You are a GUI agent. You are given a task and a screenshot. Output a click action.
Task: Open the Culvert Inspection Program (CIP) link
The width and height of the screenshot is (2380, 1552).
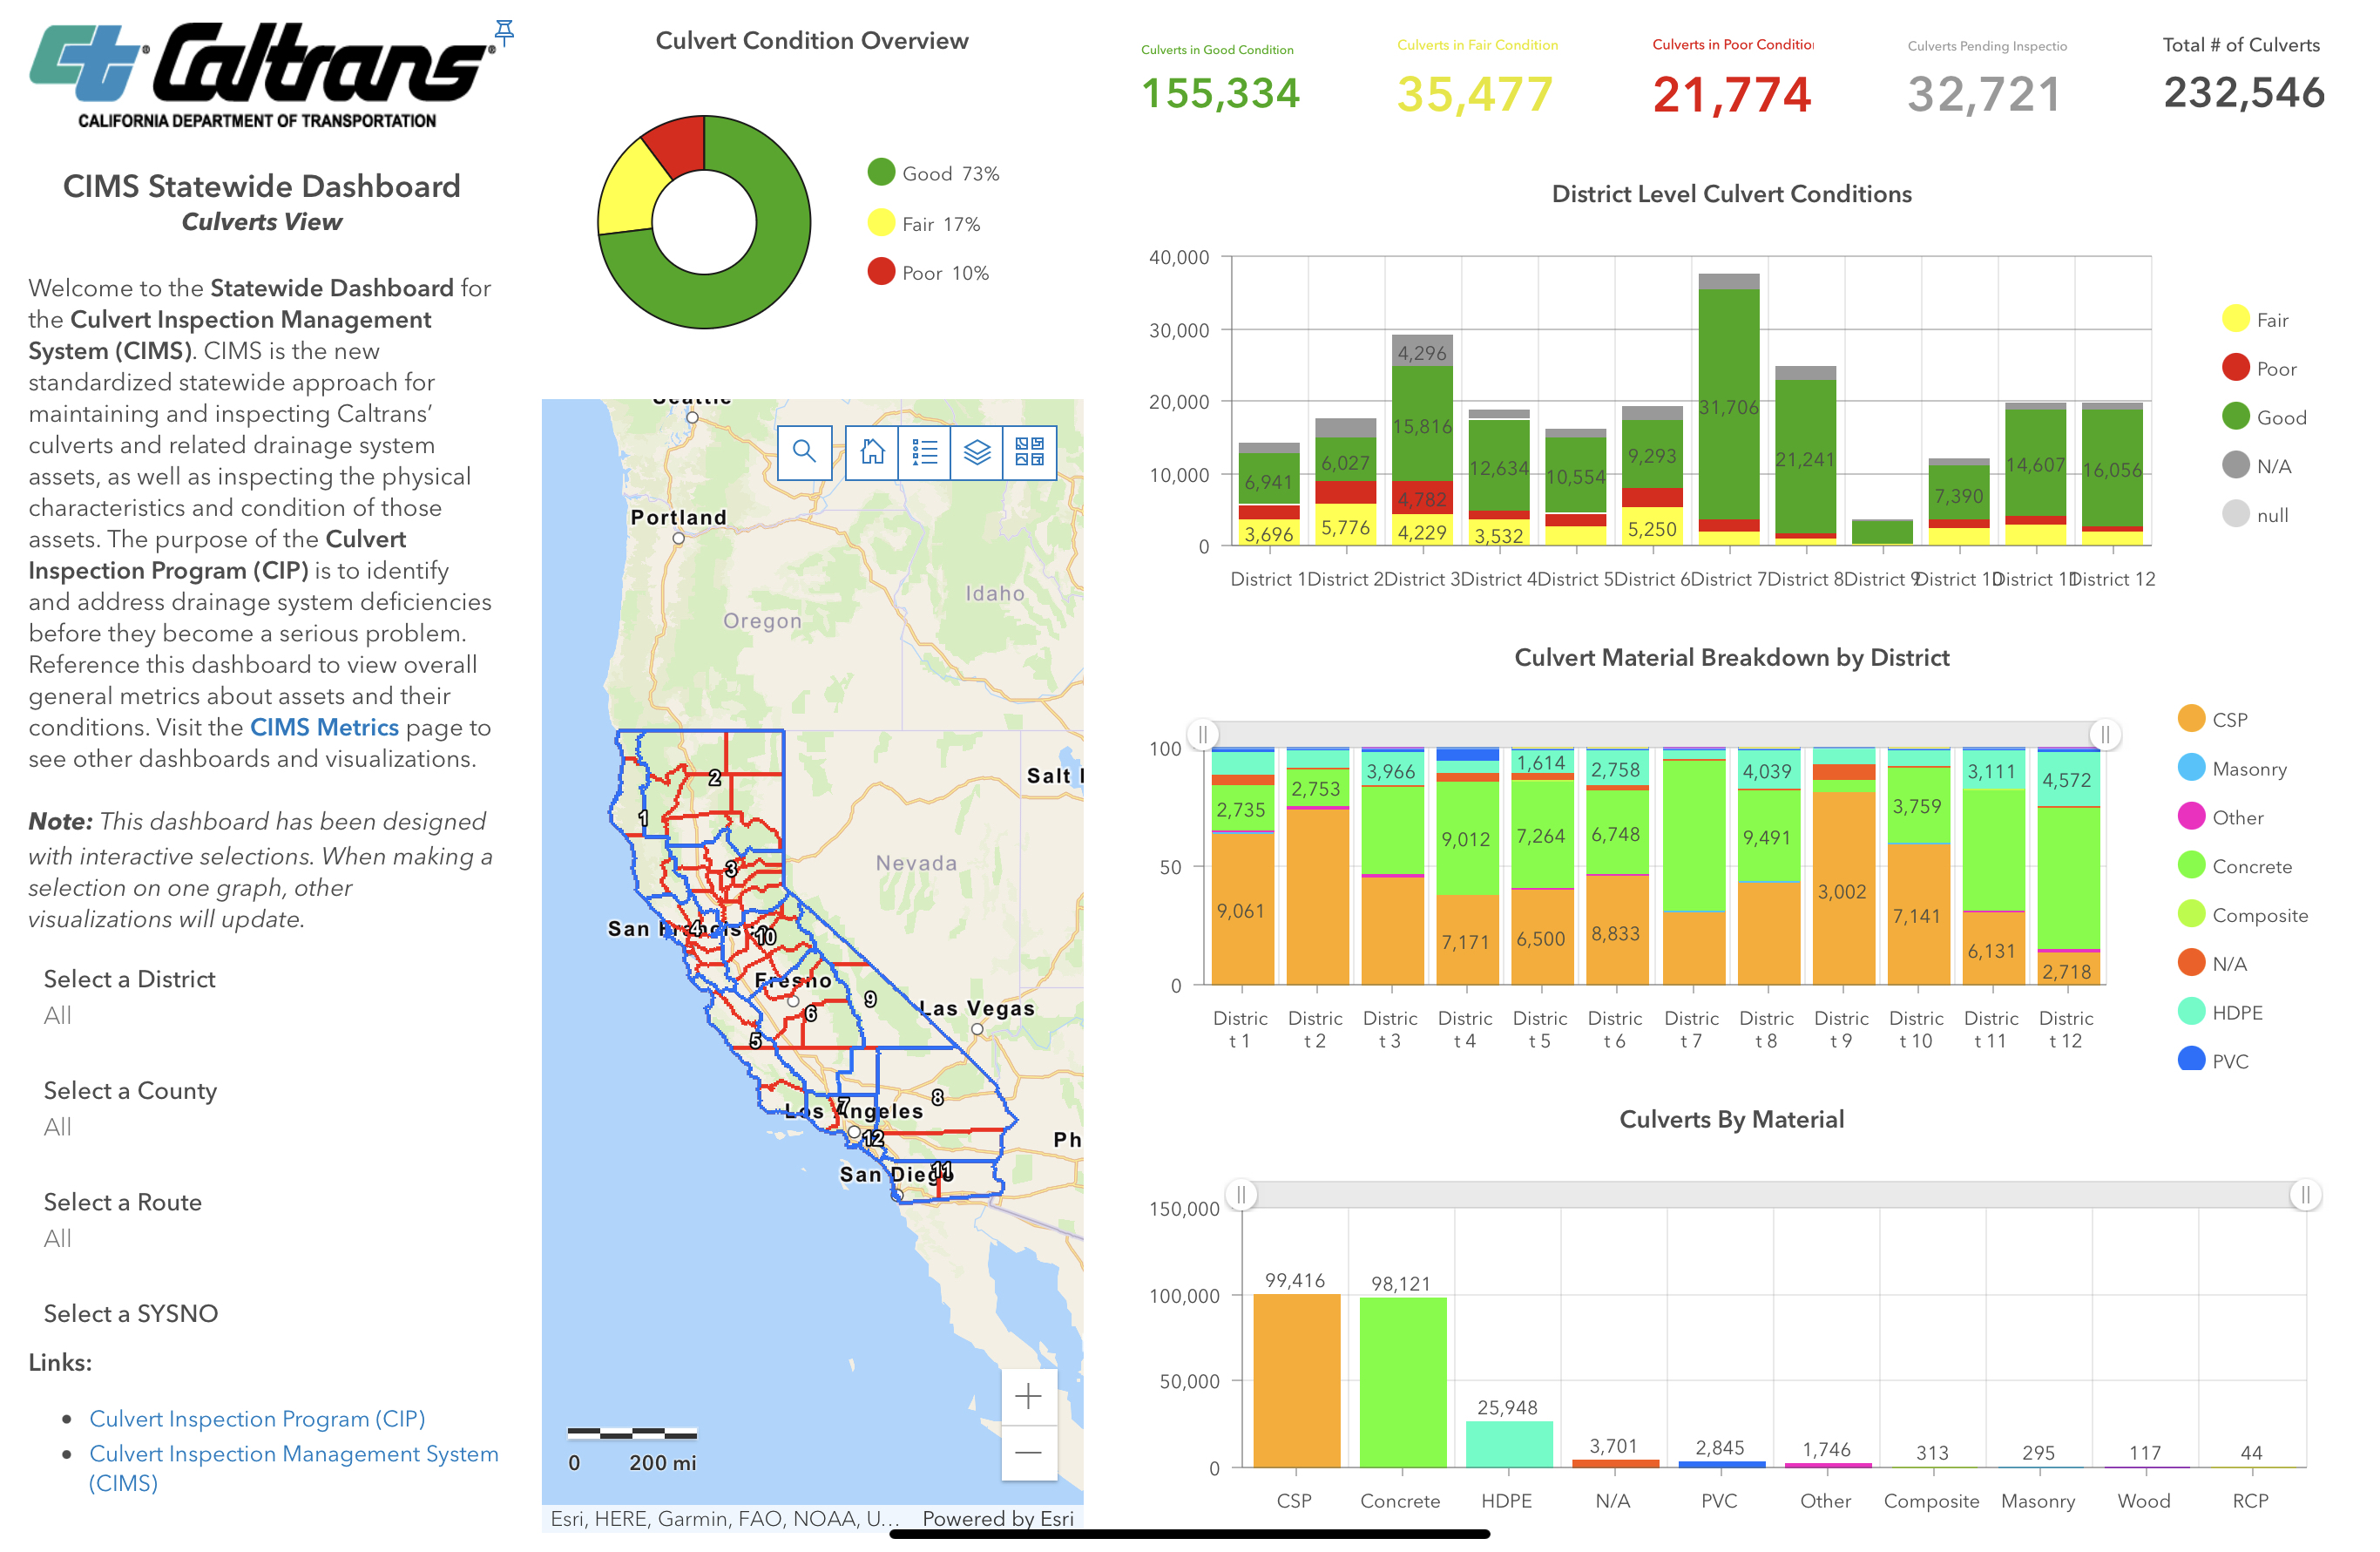(257, 1419)
